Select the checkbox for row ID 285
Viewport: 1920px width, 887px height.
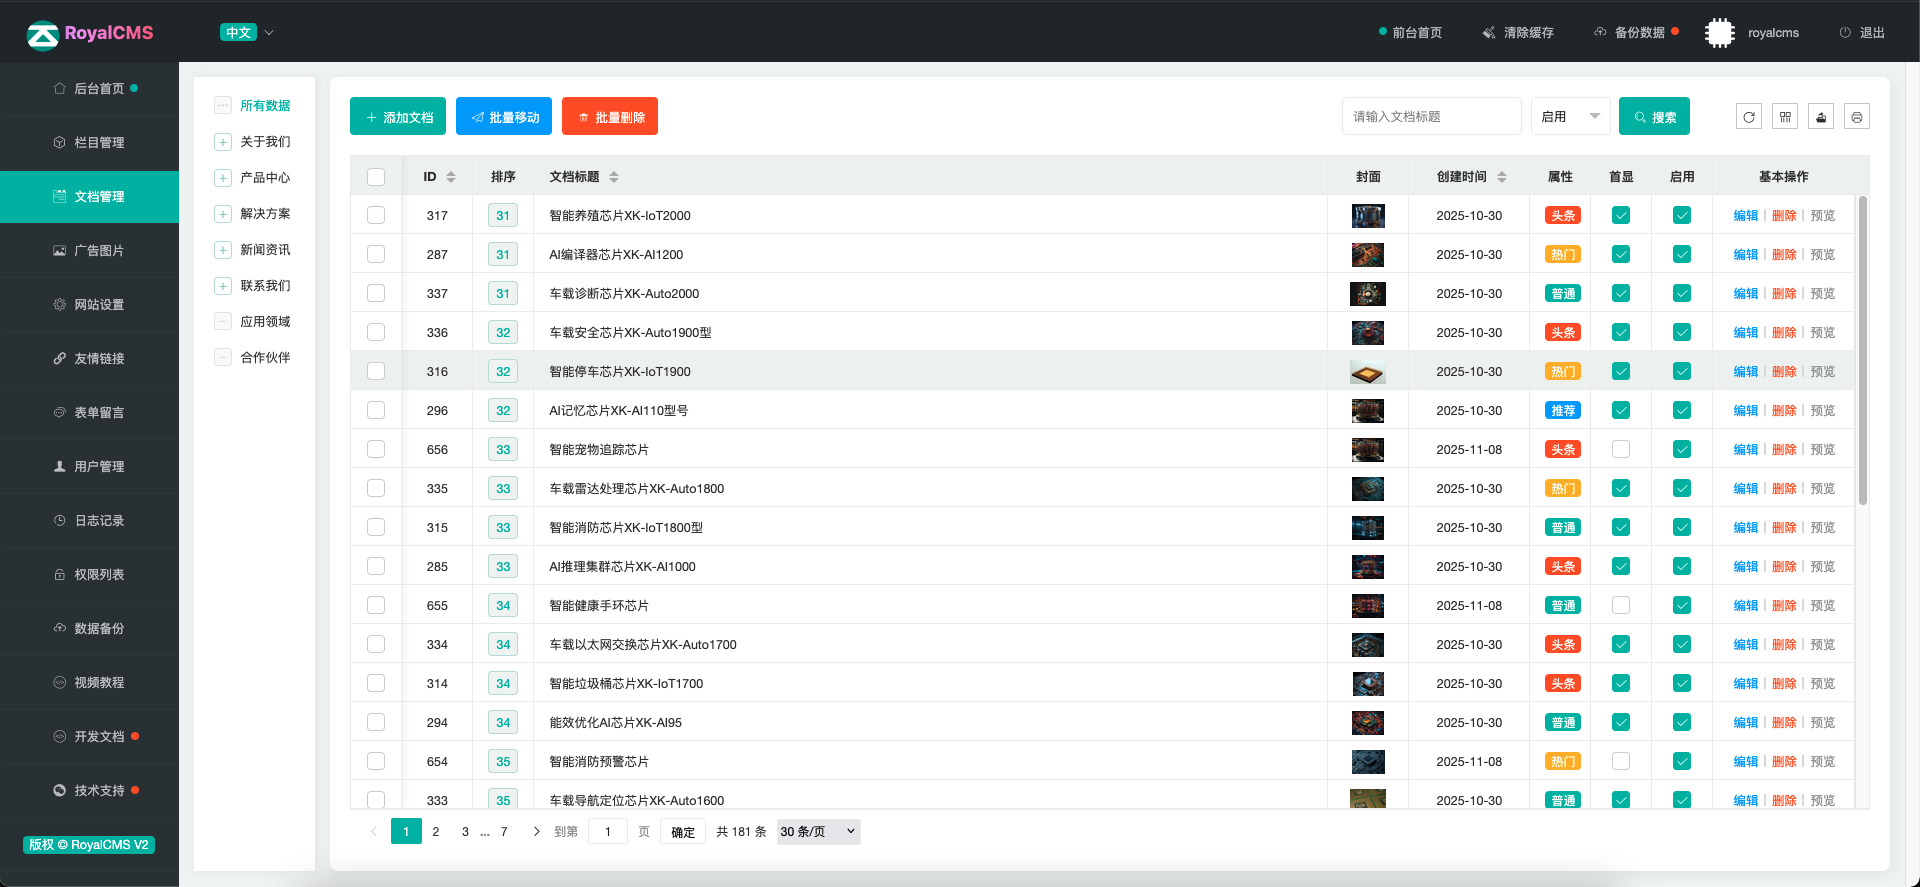coord(376,566)
